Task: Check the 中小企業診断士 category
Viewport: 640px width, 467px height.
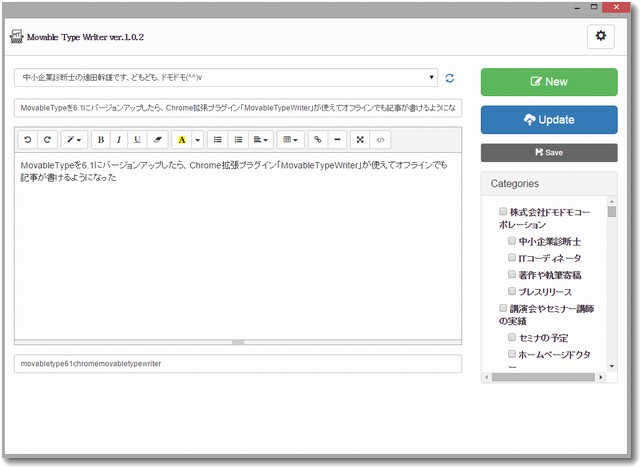Action: (x=512, y=240)
